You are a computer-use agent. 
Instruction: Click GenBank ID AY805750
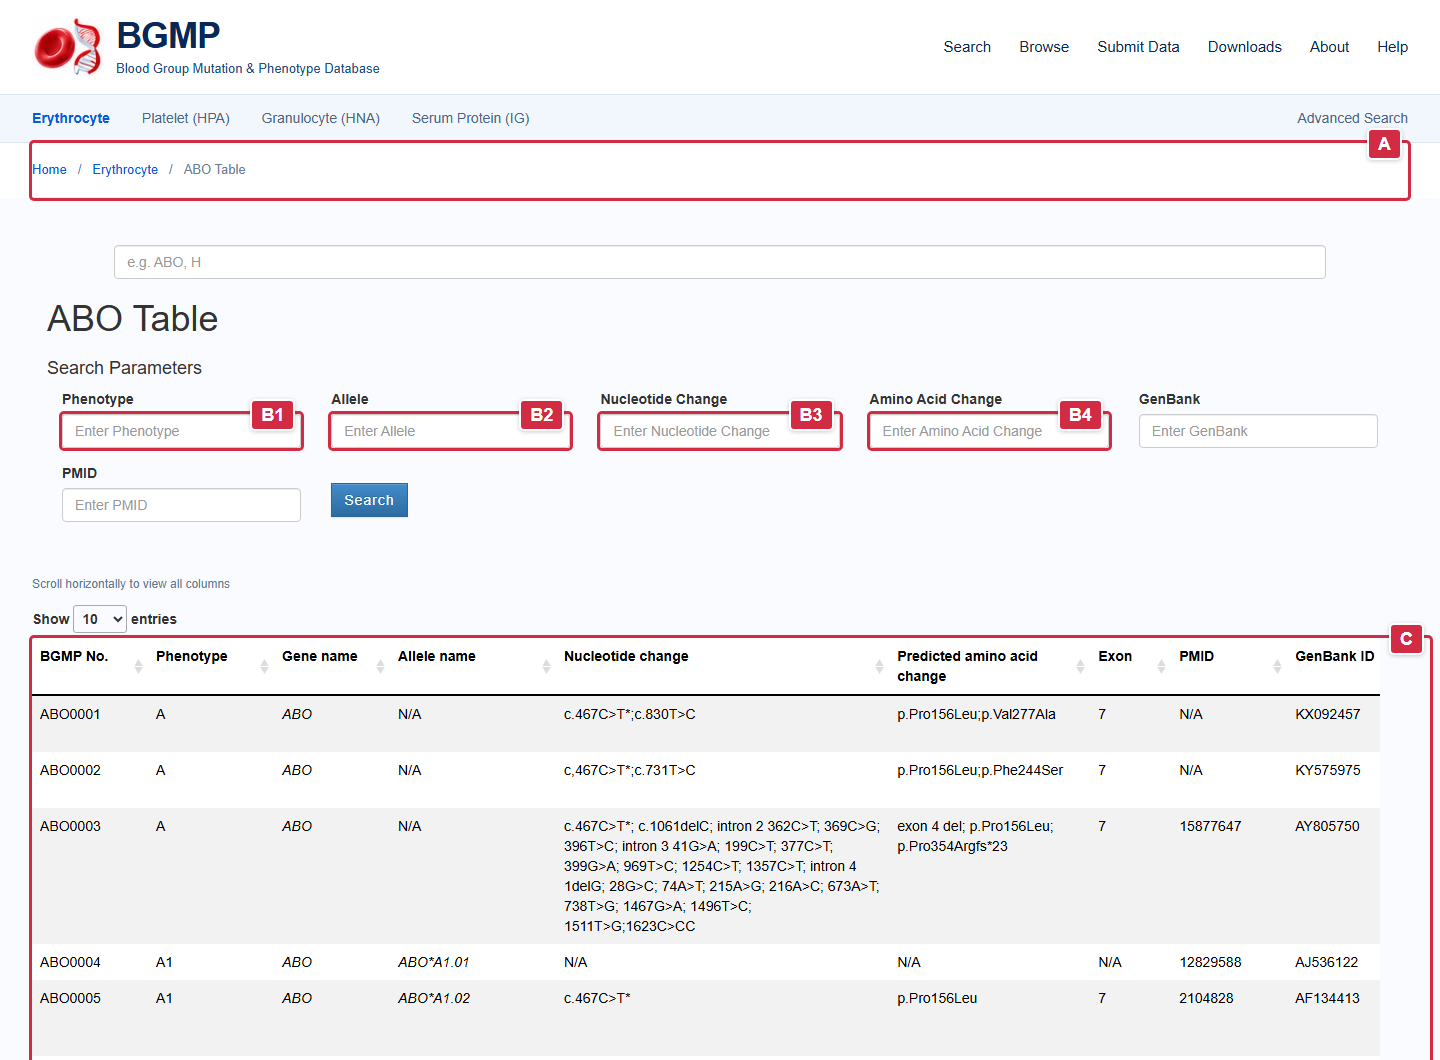point(1327,826)
